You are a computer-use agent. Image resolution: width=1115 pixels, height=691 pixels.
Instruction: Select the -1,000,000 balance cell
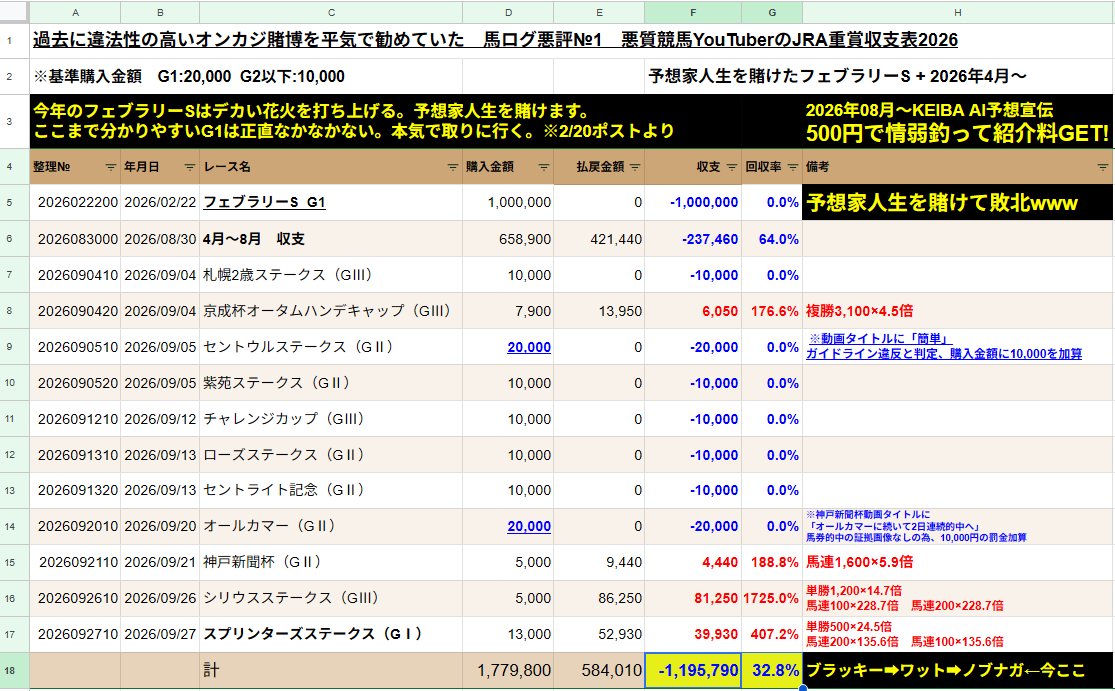coord(693,203)
